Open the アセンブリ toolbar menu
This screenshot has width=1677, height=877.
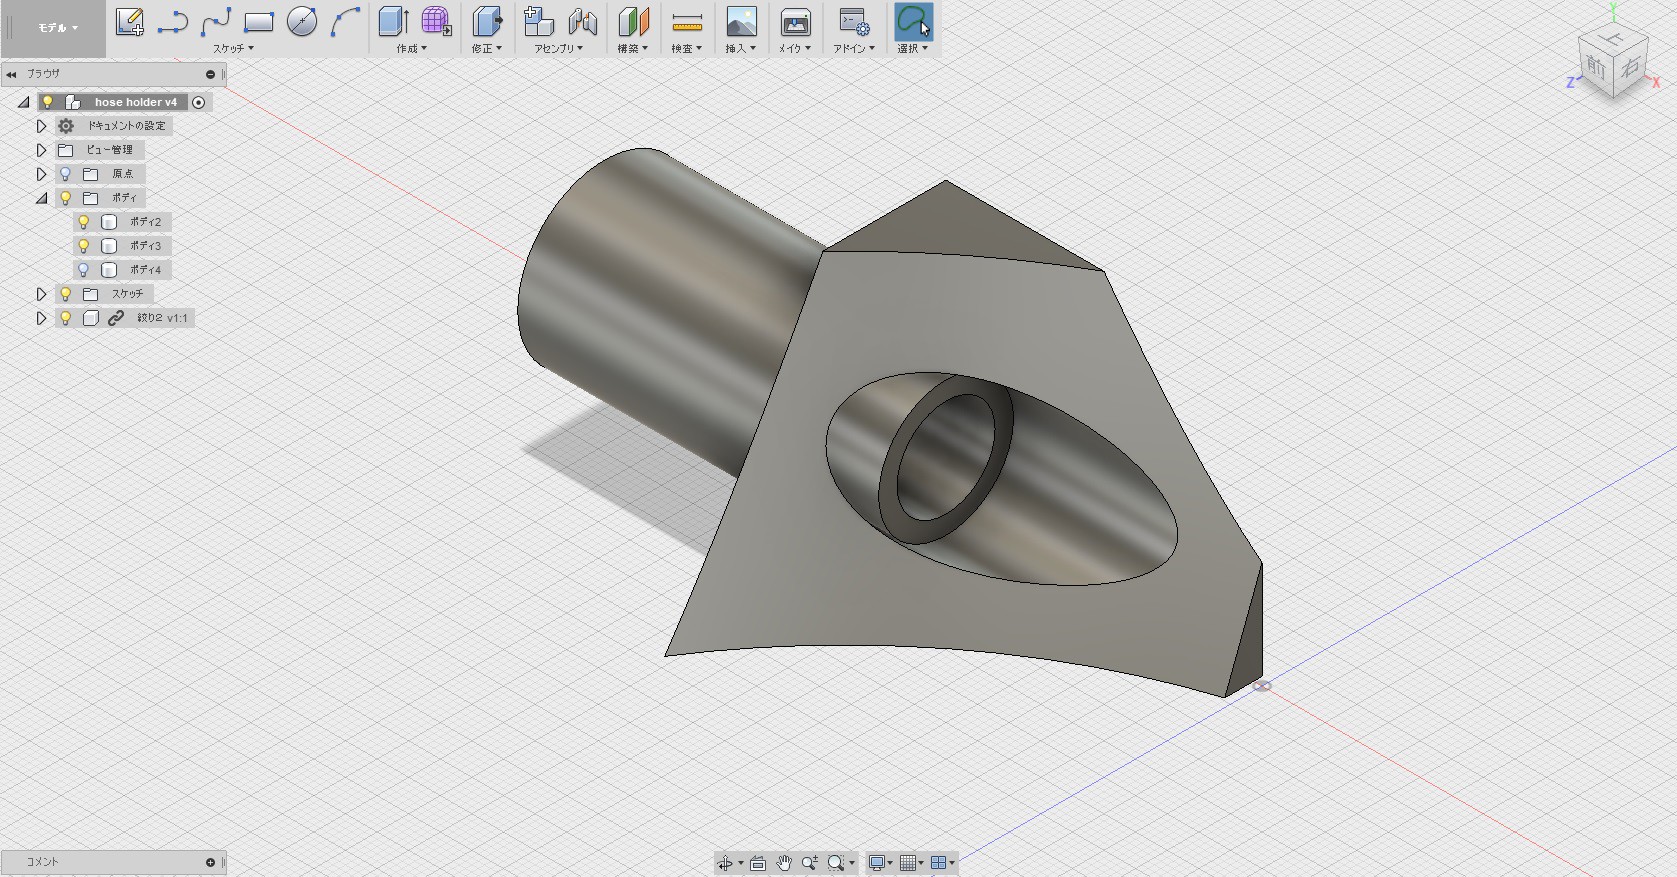pyautogui.click(x=558, y=48)
